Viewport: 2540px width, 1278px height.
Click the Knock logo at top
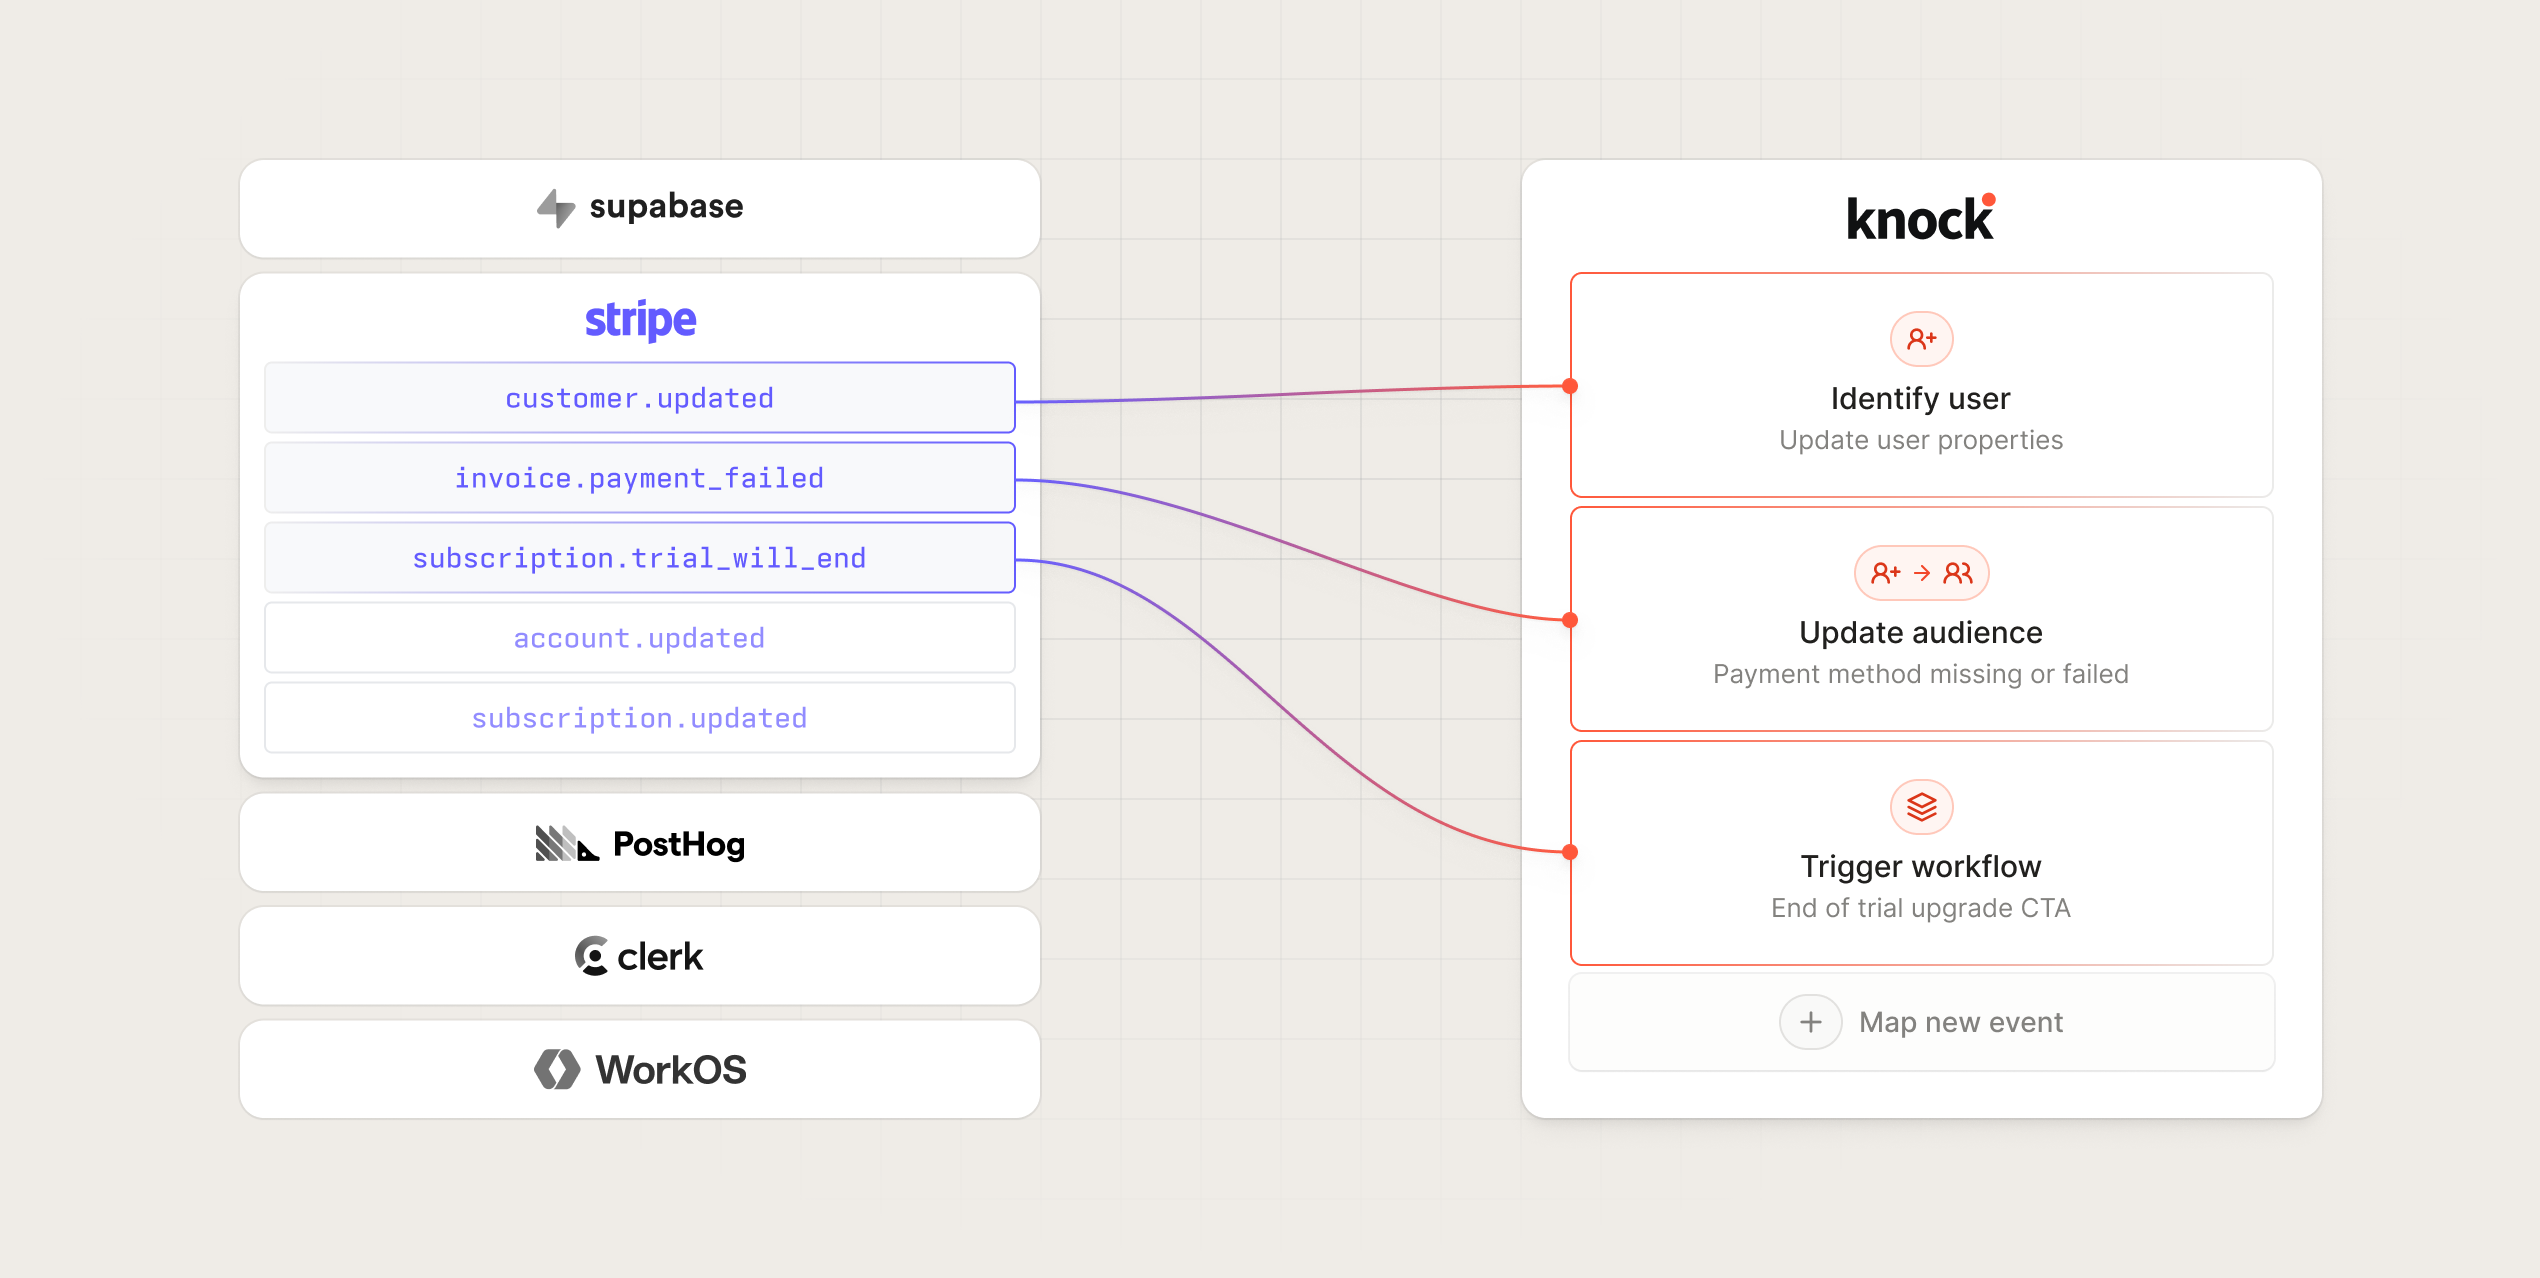click(1920, 218)
